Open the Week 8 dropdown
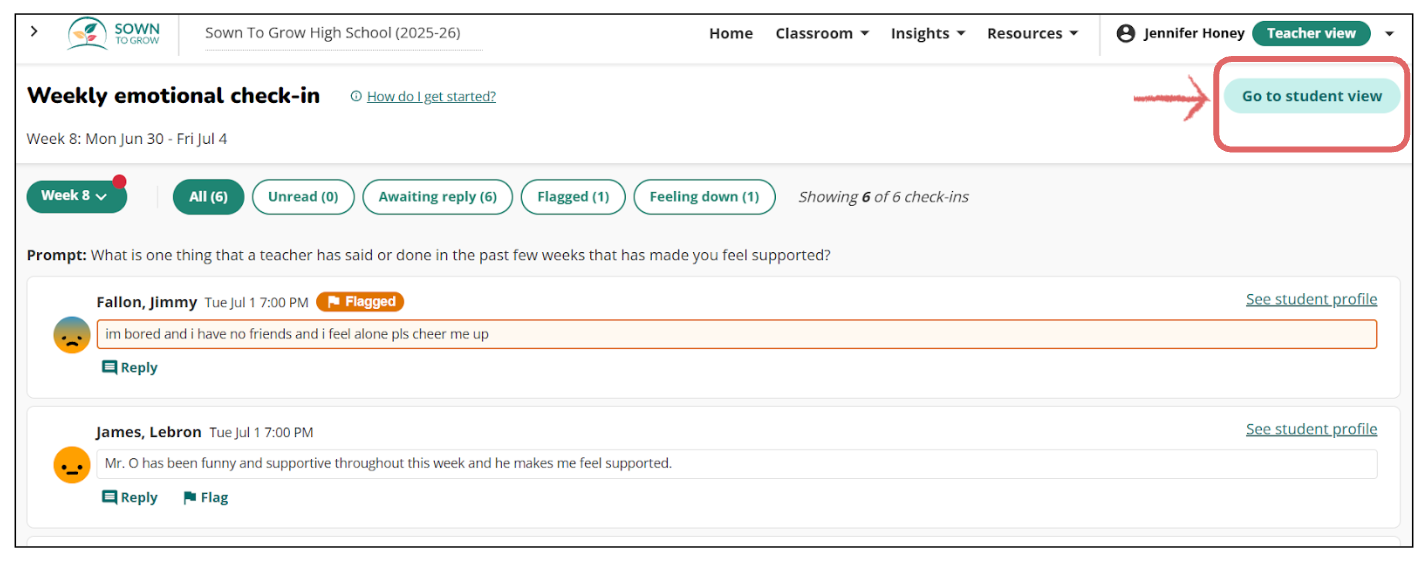 tap(75, 196)
